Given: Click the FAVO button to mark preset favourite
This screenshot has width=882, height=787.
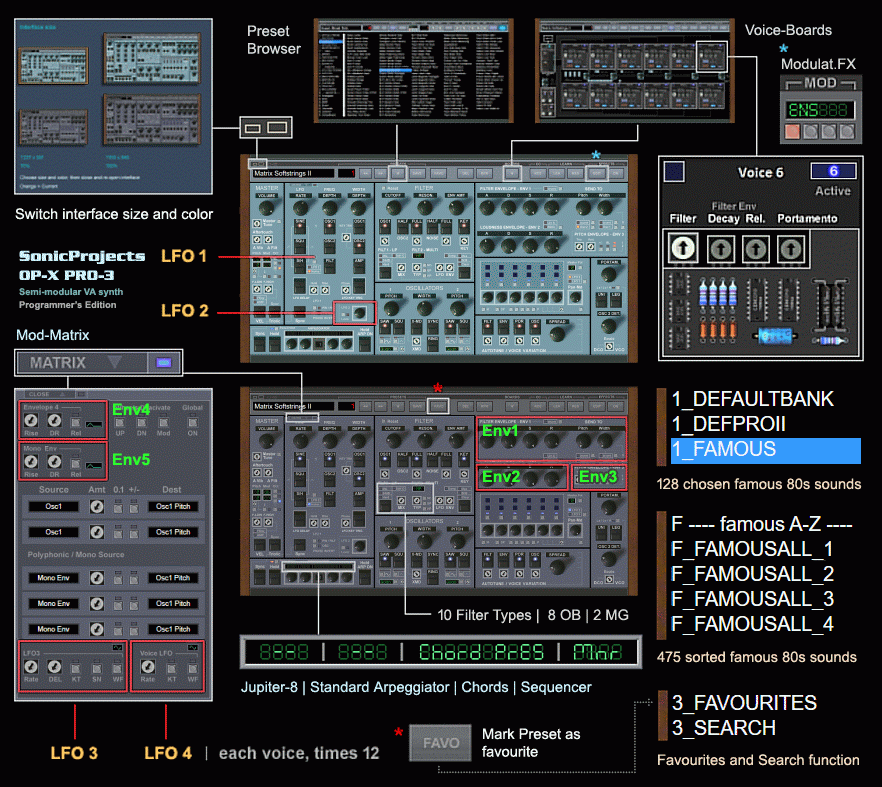Looking at the screenshot, I should [440, 743].
